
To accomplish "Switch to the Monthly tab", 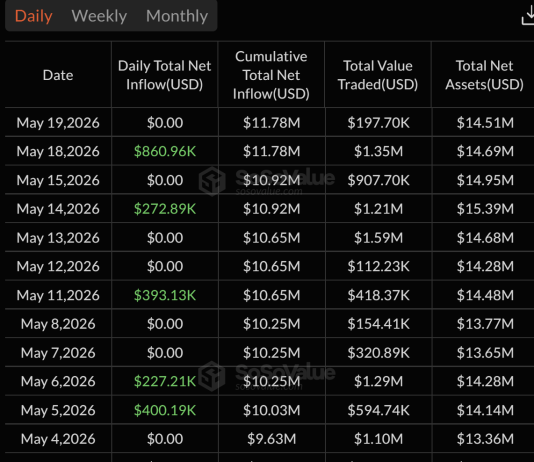I will point(177,16).
